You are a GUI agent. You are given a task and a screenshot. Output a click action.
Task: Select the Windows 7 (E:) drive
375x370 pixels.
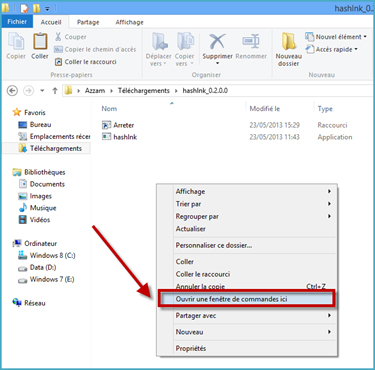46,279
